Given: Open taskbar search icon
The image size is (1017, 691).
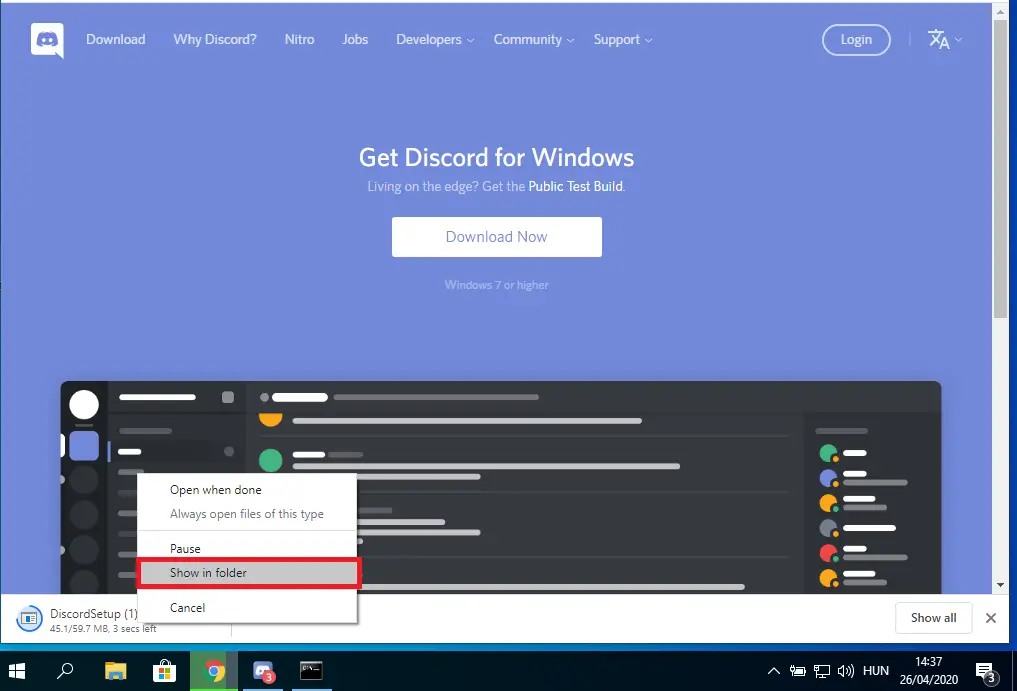Looking at the screenshot, I should (x=65, y=671).
